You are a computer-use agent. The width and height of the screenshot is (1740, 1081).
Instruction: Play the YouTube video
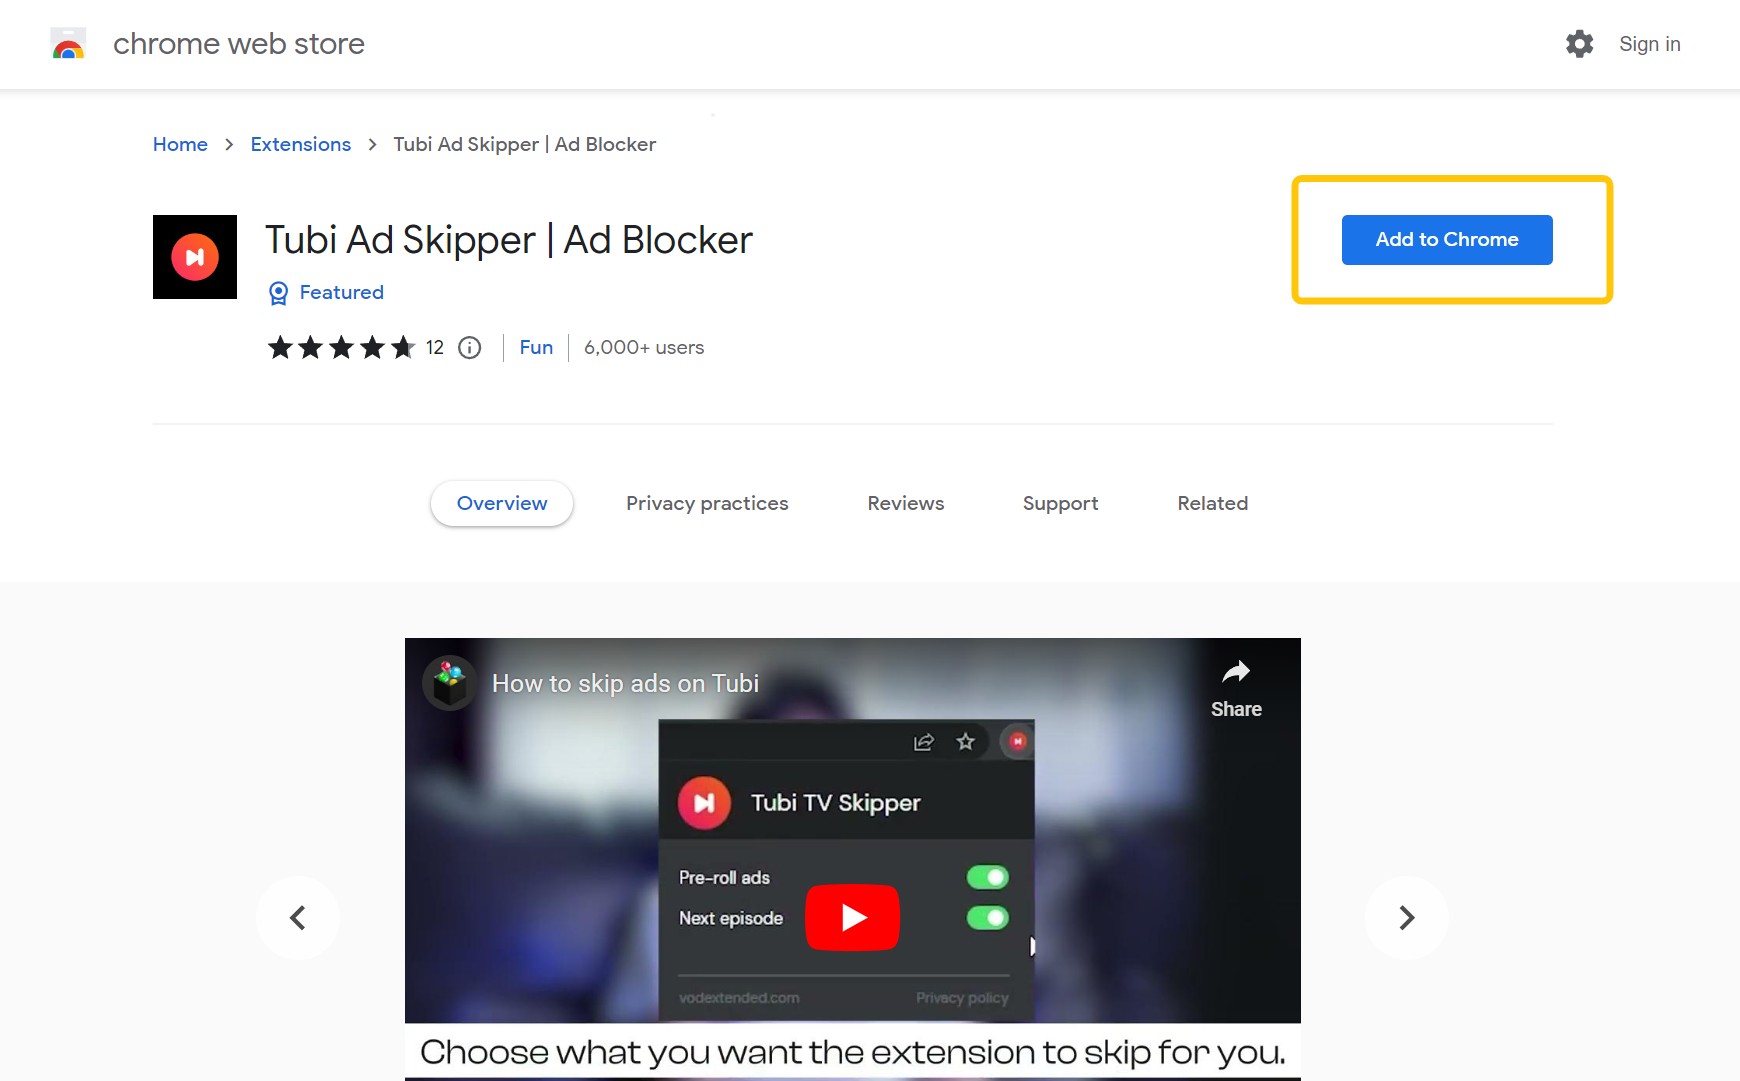tap(852, 917)
